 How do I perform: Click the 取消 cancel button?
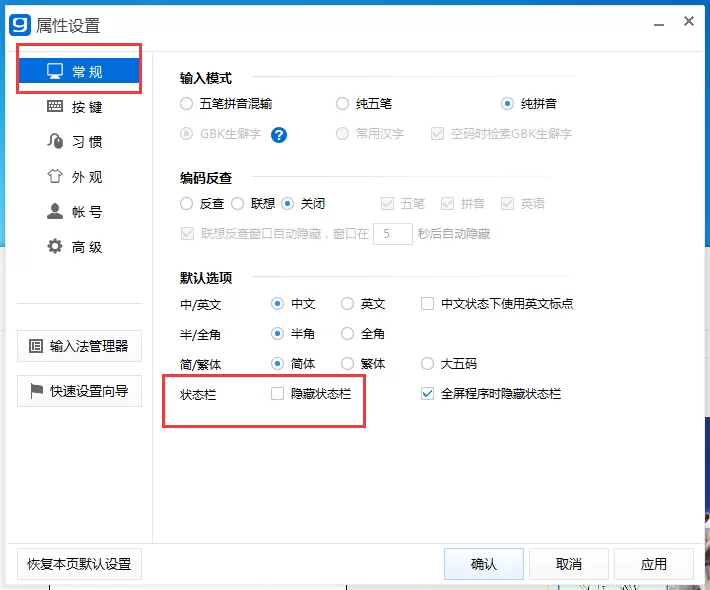[x=569, y=564]
